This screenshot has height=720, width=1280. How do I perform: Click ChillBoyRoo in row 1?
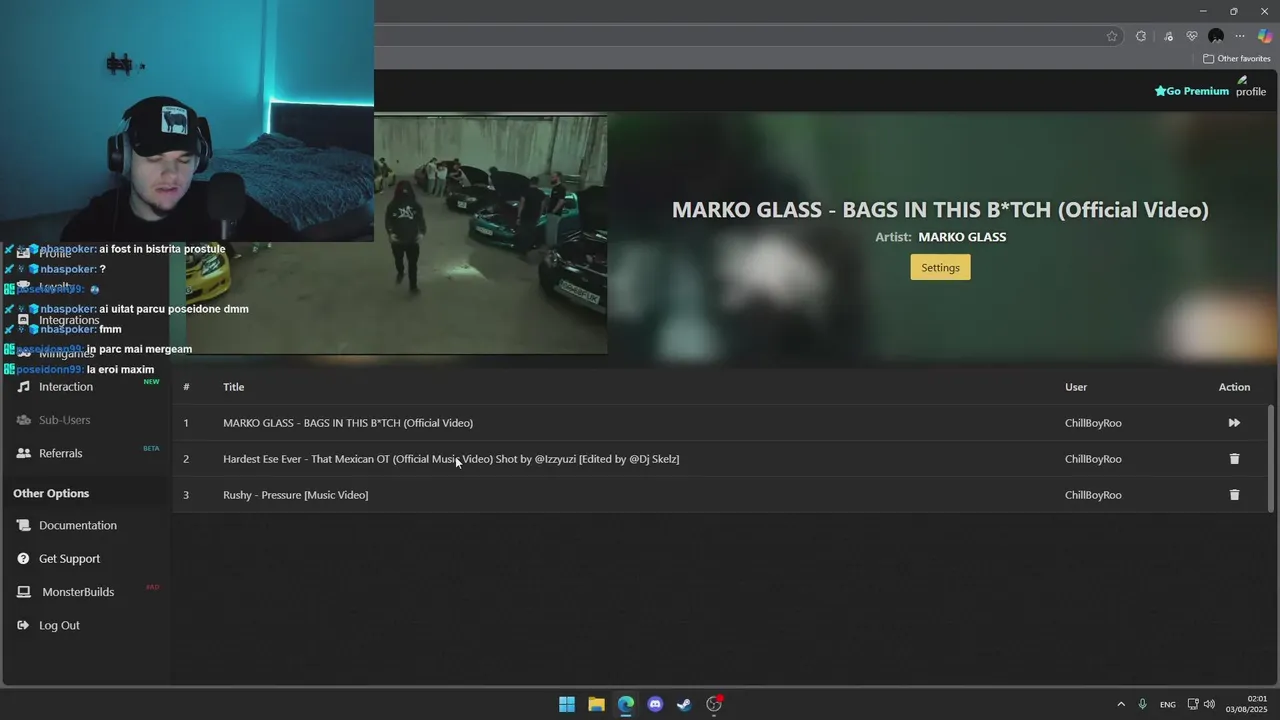1093,423
